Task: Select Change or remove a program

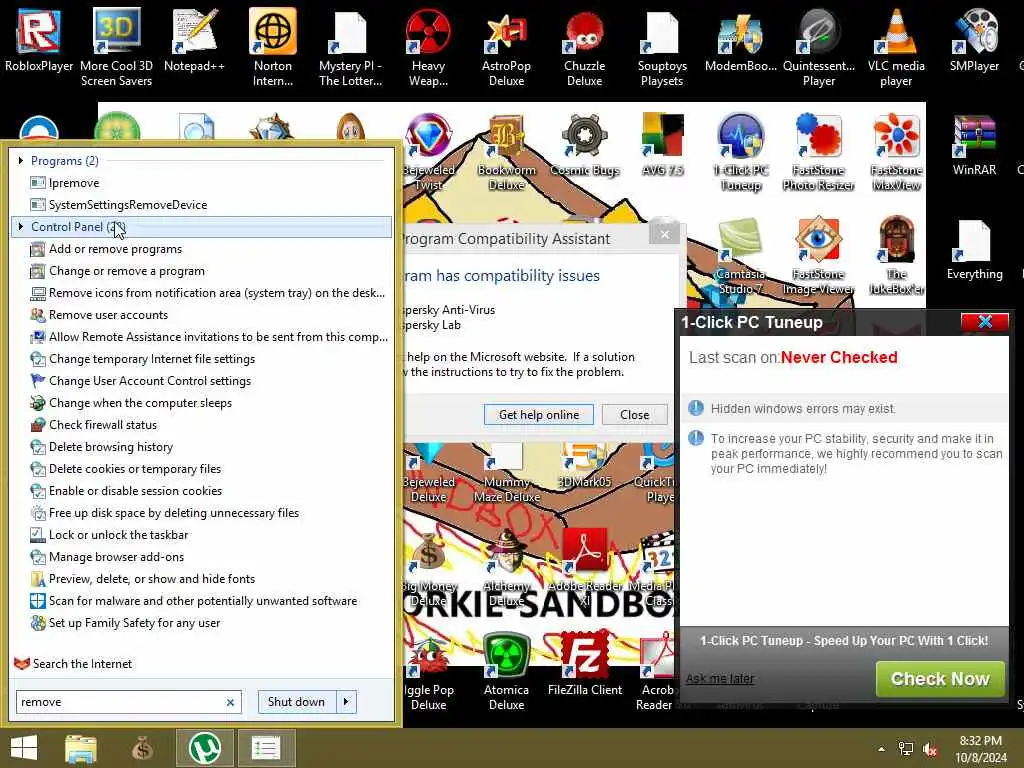Action: click(126, 271)
